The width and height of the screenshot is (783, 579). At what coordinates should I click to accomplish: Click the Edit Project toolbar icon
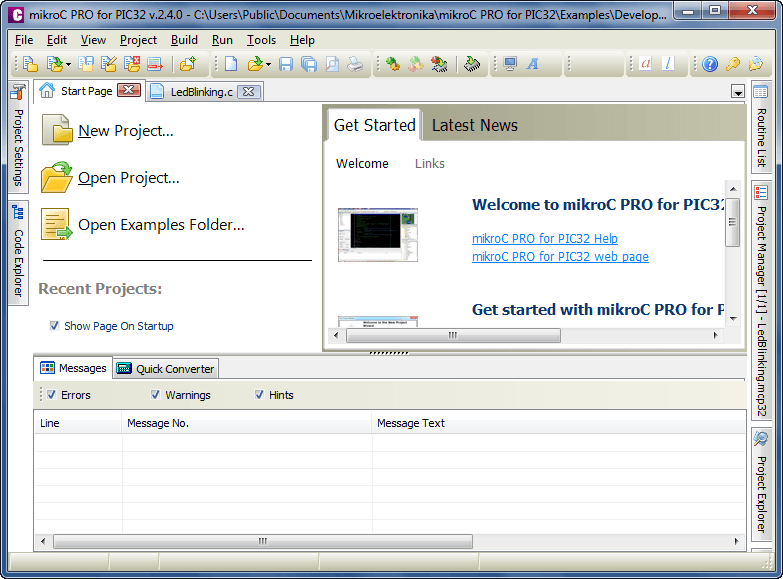[x=108, y=64]
